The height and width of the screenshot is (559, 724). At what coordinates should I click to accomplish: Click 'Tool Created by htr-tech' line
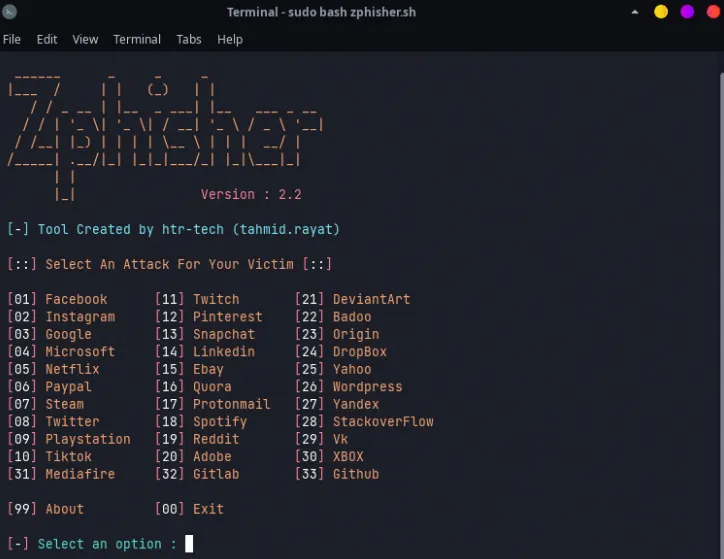173,229
